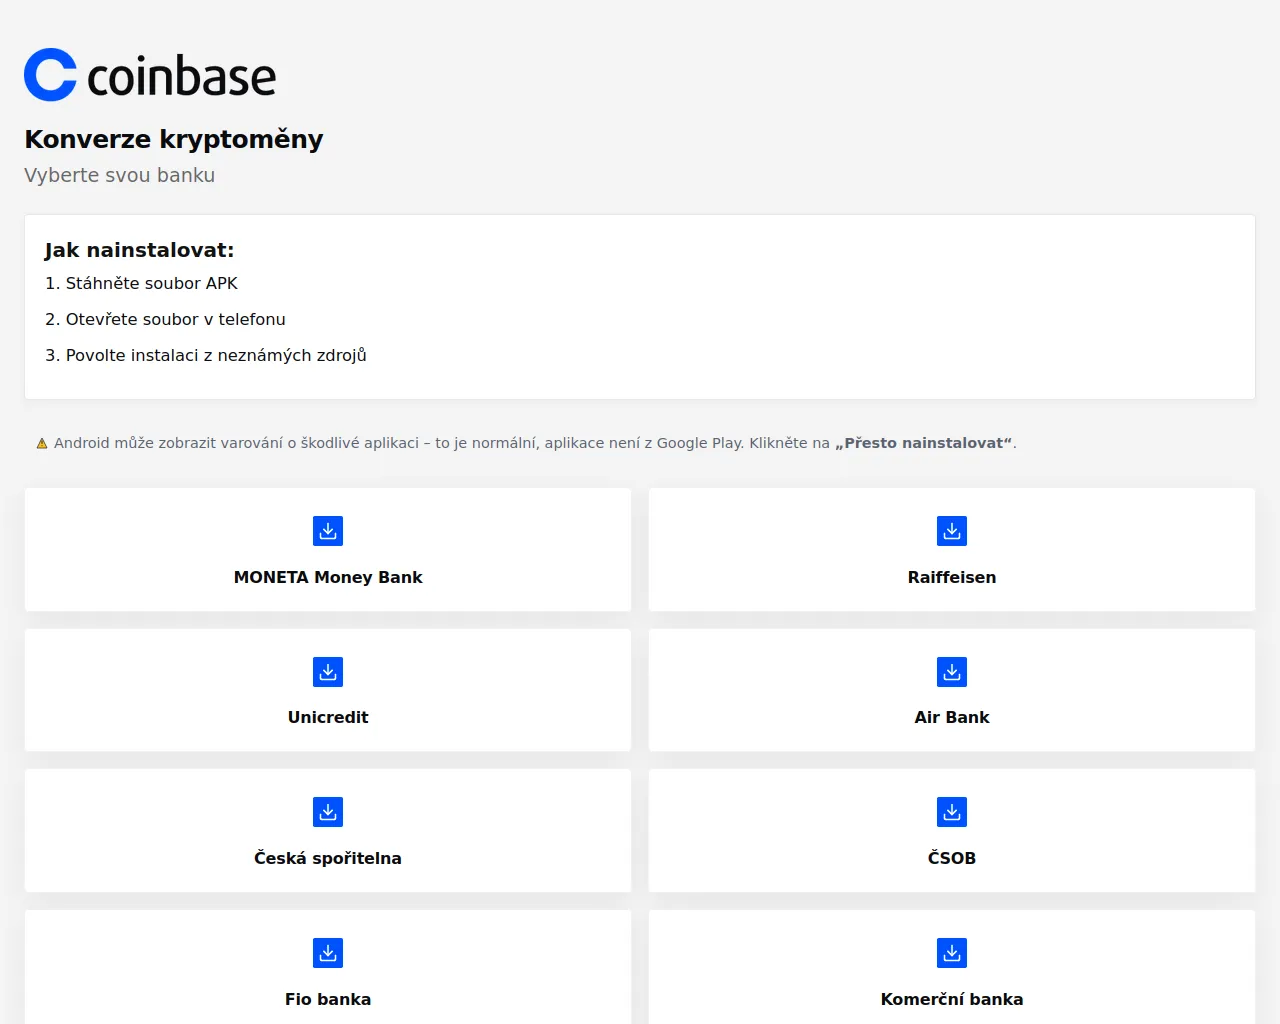
Task: Click step 'Otevřete soubor v telefonu'
Action: 165,319
